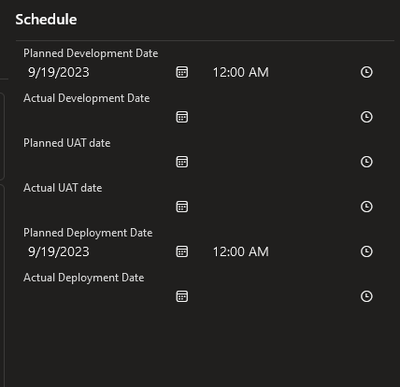
Task: Open clock picker for Planned Deployment Date
Action: pos(367,252)
